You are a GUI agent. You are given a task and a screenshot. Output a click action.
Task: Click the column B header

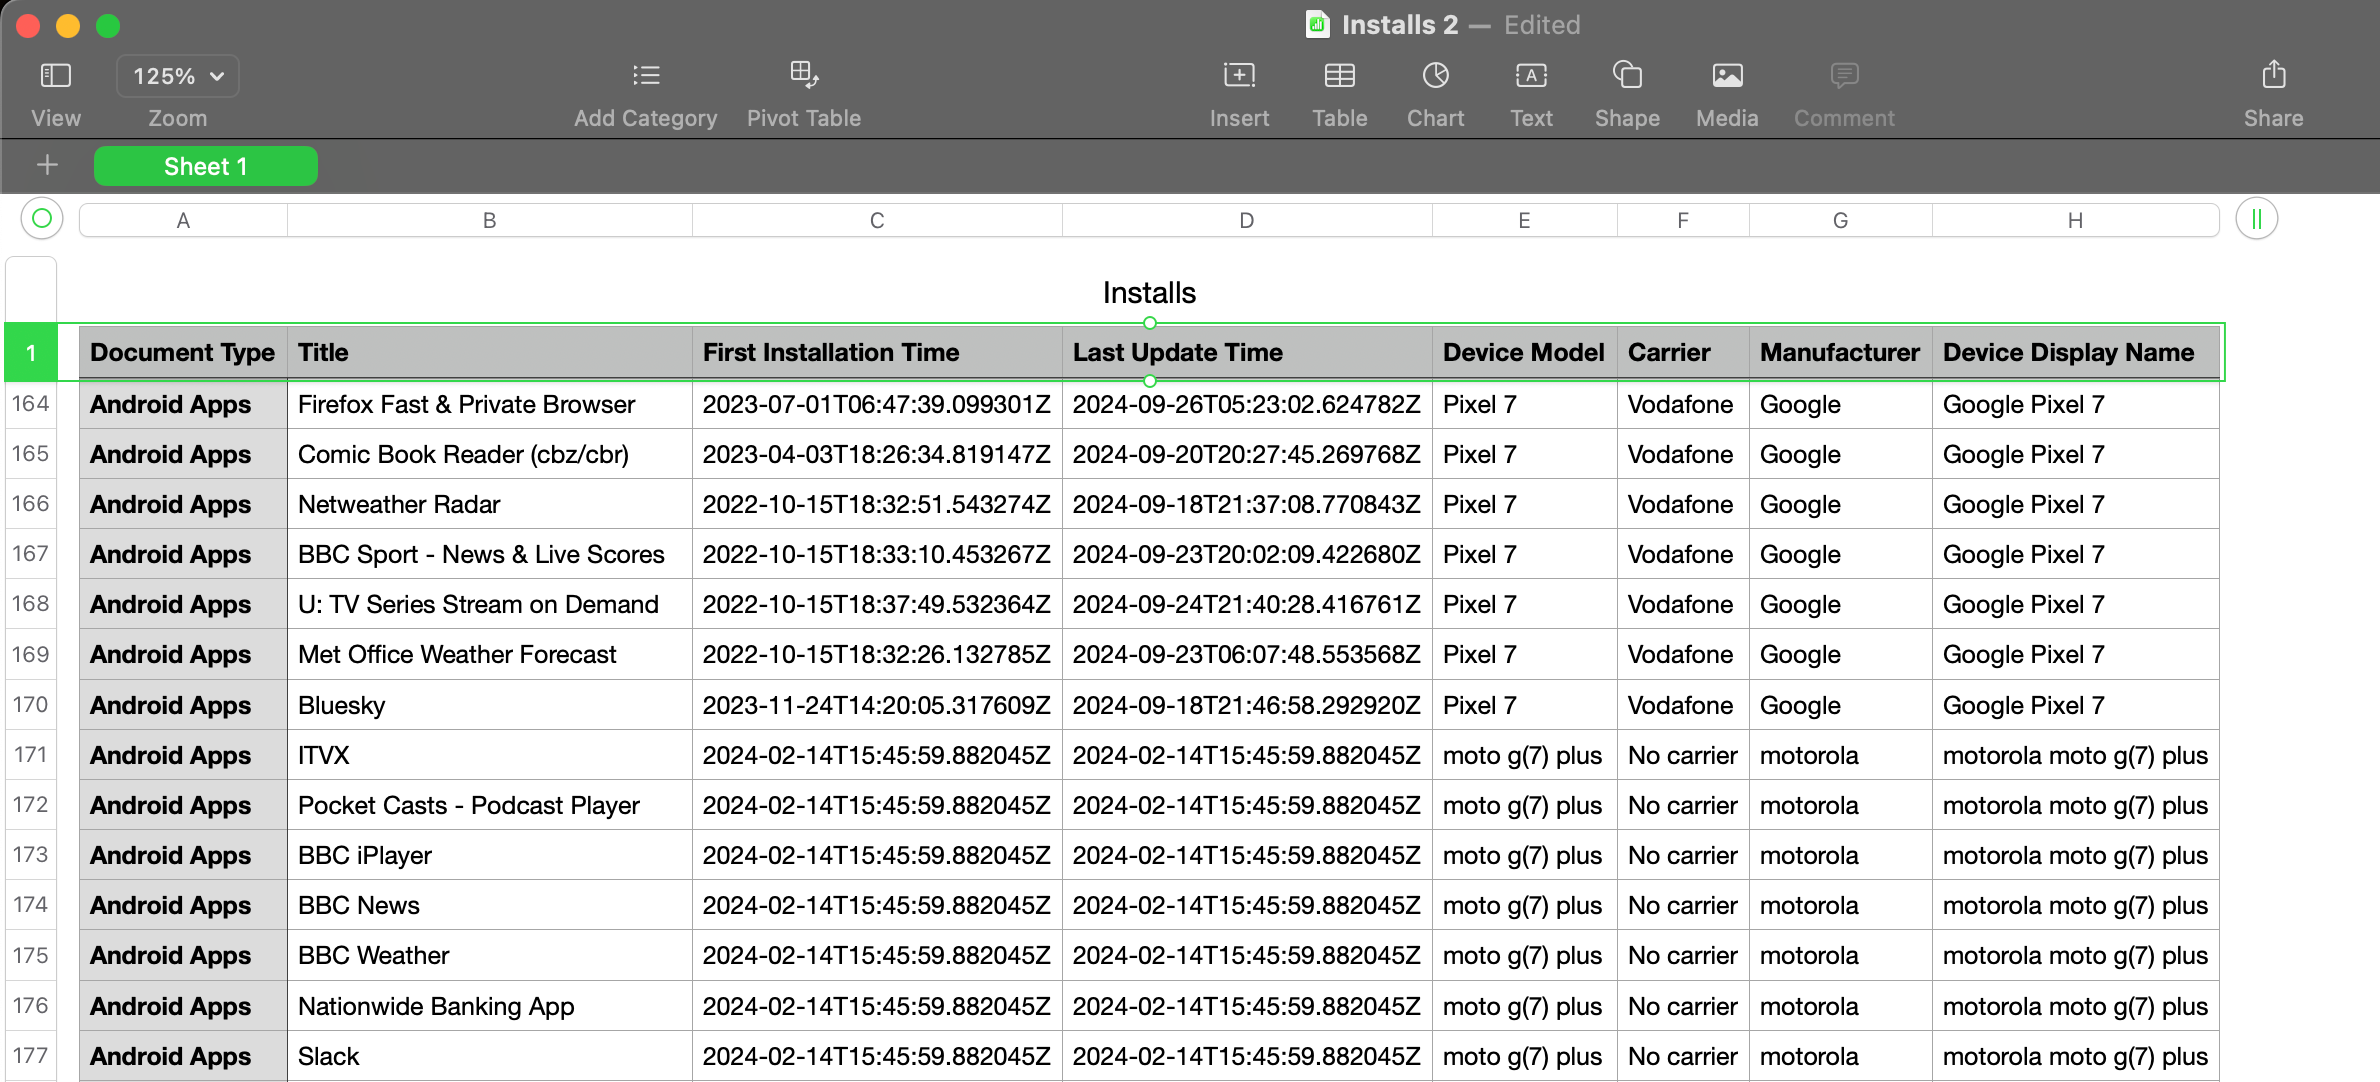tap(489, 220)
